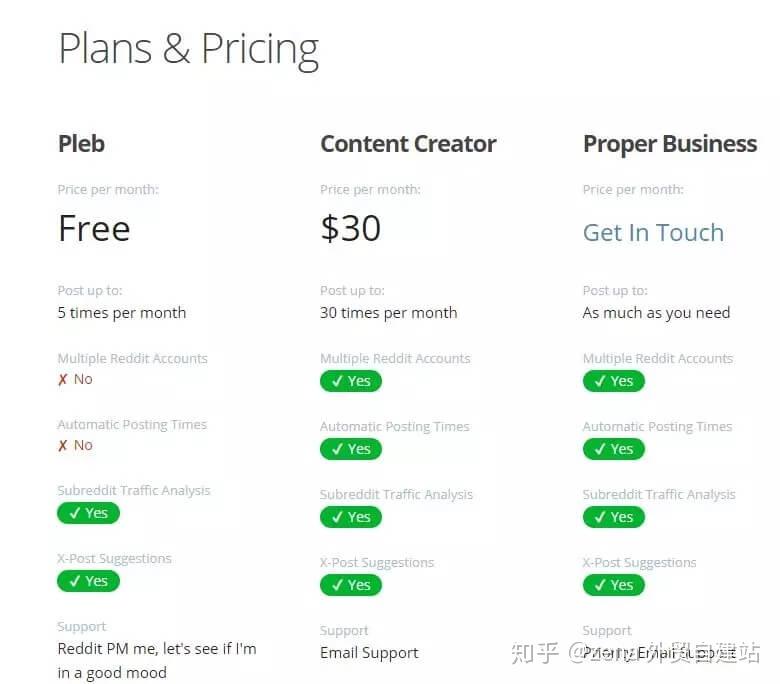
Task: Click the Get In Touch link
Action: (x=653, y=233)
